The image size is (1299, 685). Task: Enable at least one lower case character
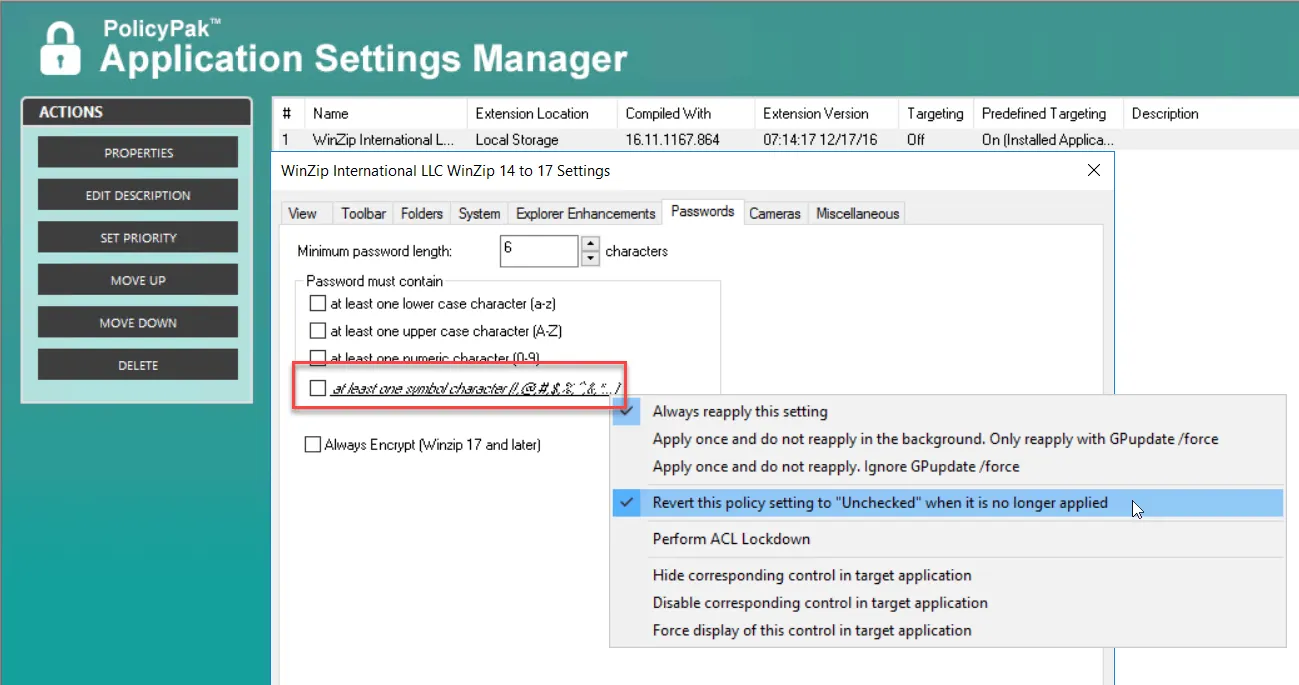point(318,303)
